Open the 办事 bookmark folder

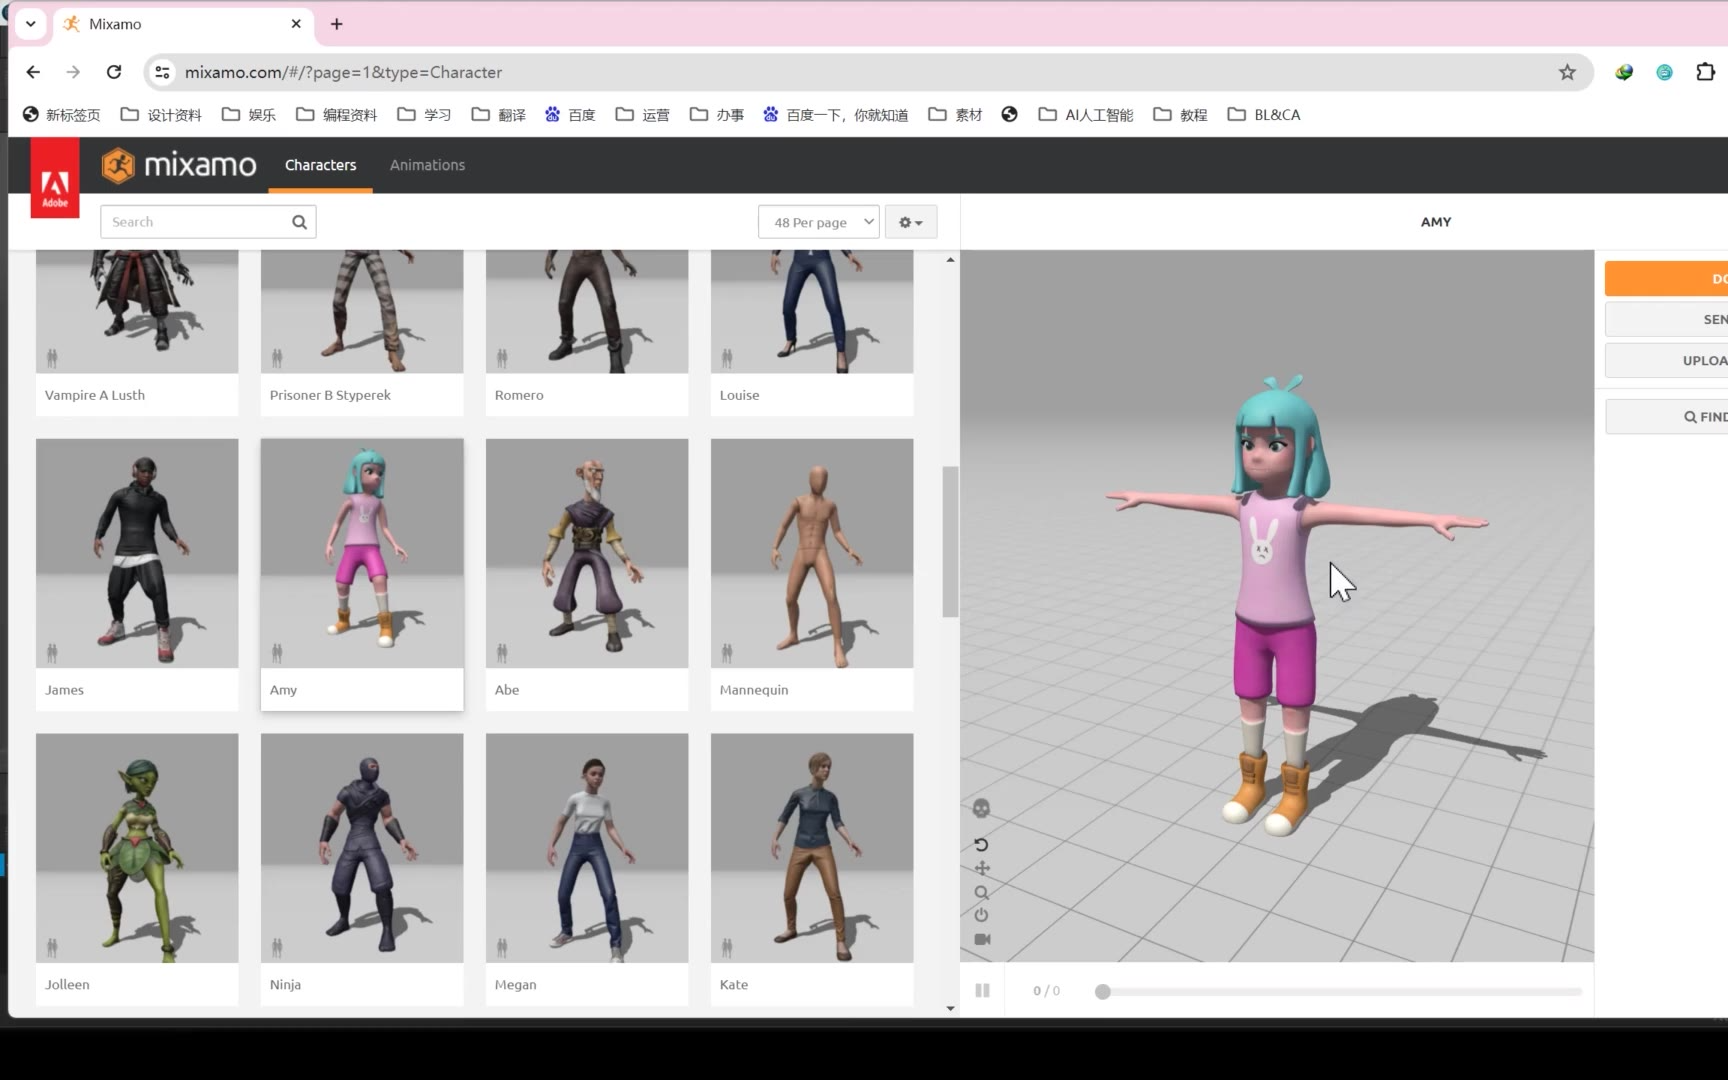[716, 115]
